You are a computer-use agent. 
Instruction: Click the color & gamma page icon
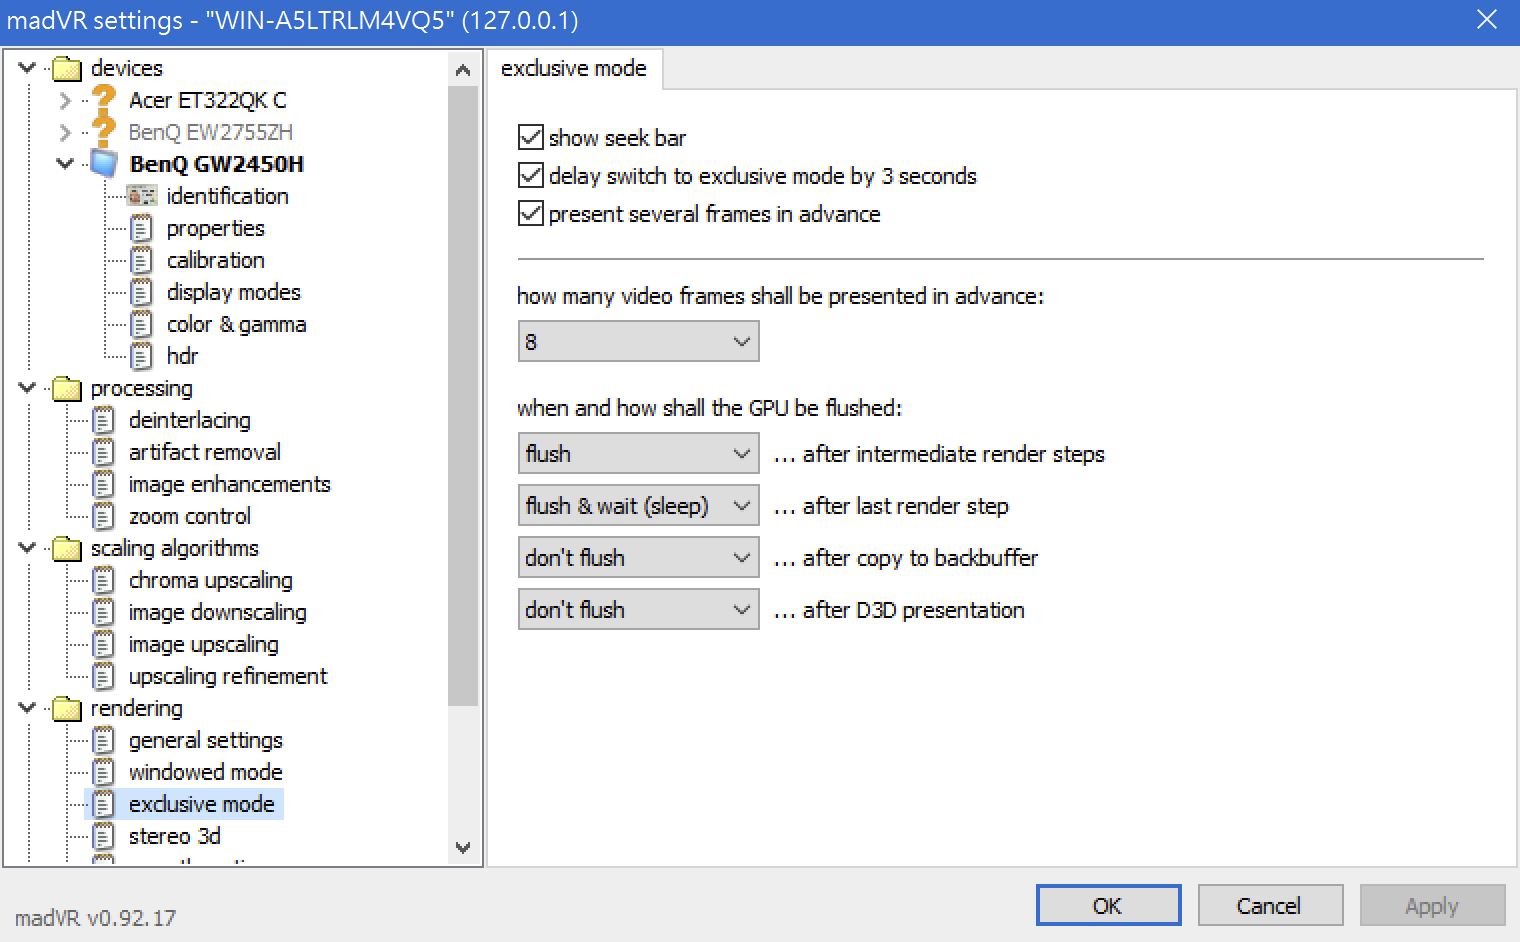(x=142, y=324)
